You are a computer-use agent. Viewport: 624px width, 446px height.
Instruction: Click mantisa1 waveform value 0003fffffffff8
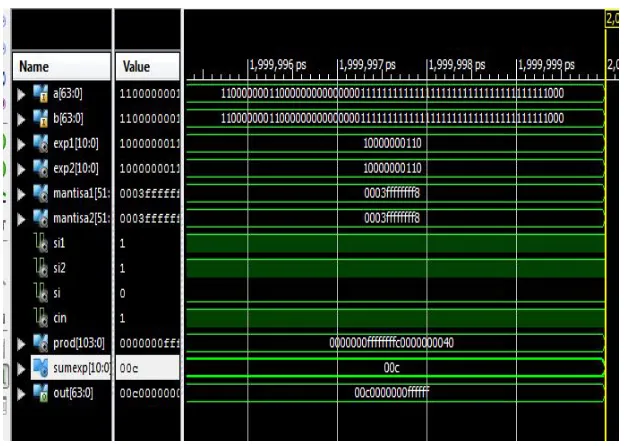tap(392, 193)
